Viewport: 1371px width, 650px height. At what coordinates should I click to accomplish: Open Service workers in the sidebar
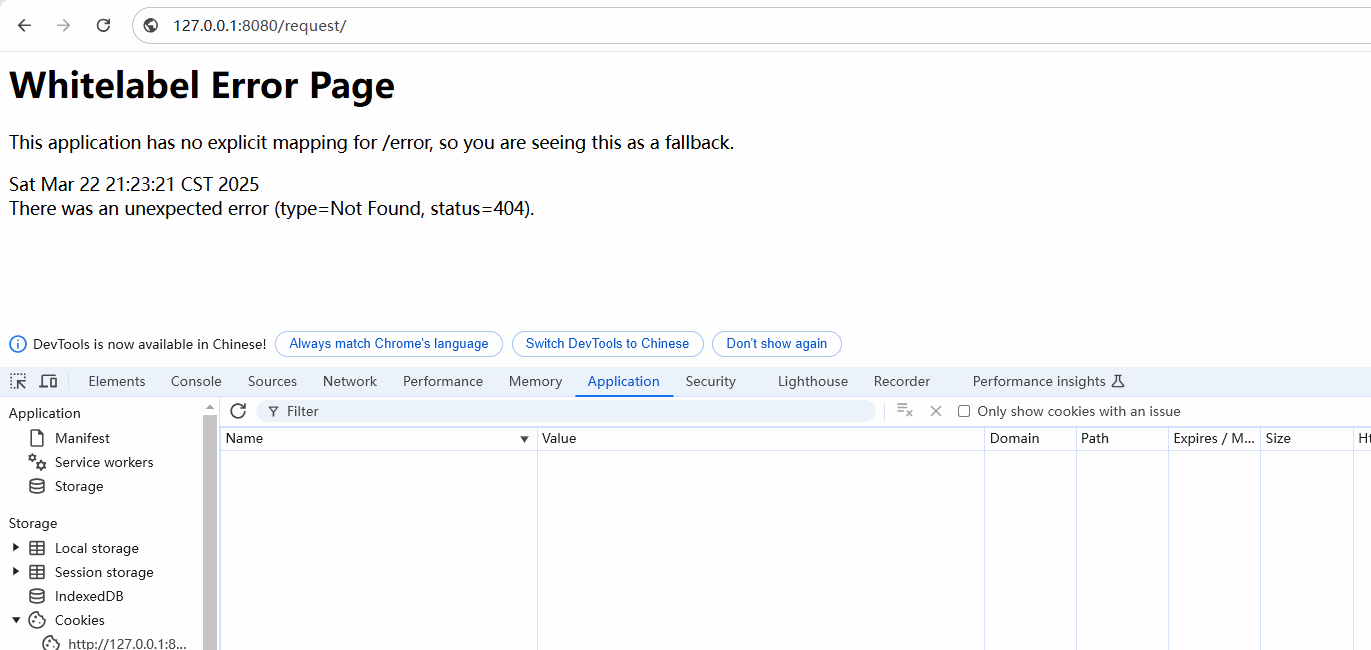(x=104, y=462)
